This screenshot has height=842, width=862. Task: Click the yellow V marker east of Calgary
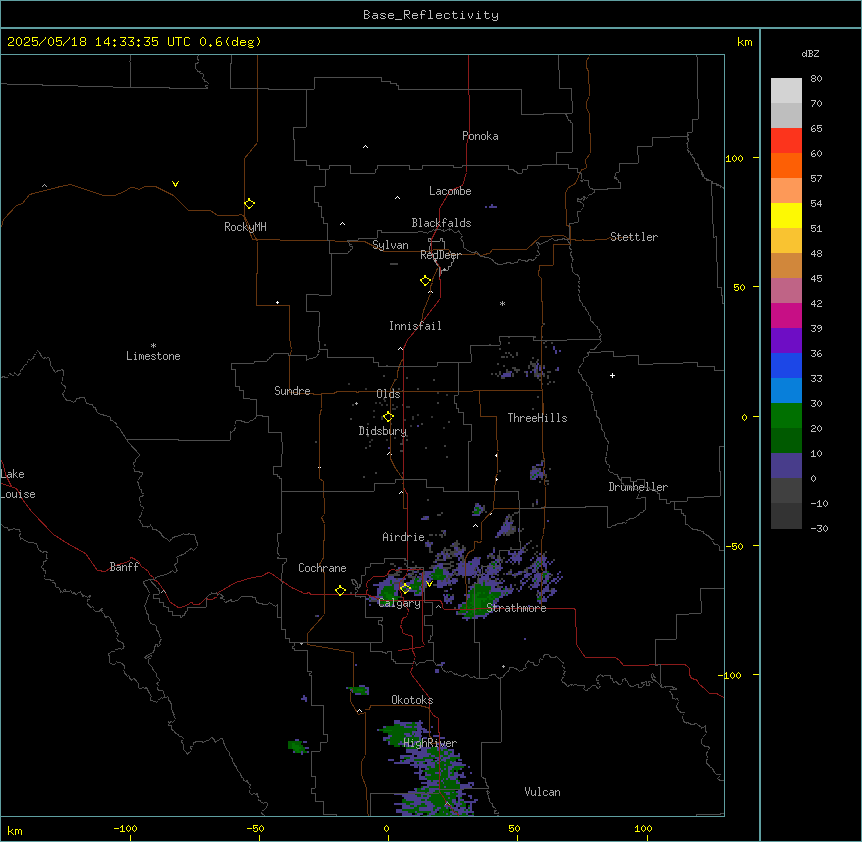click(429, 584)
